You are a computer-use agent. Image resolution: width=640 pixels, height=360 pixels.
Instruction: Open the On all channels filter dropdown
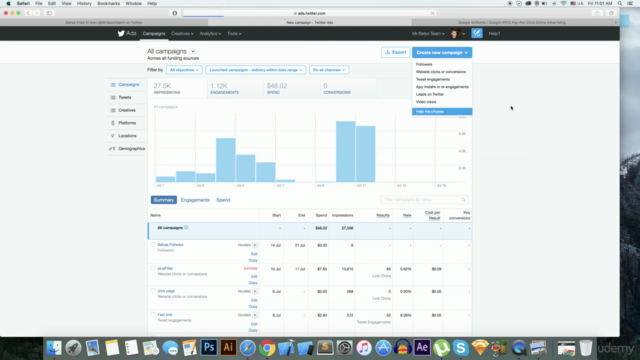pyautogui.click(x=329, y=70)
